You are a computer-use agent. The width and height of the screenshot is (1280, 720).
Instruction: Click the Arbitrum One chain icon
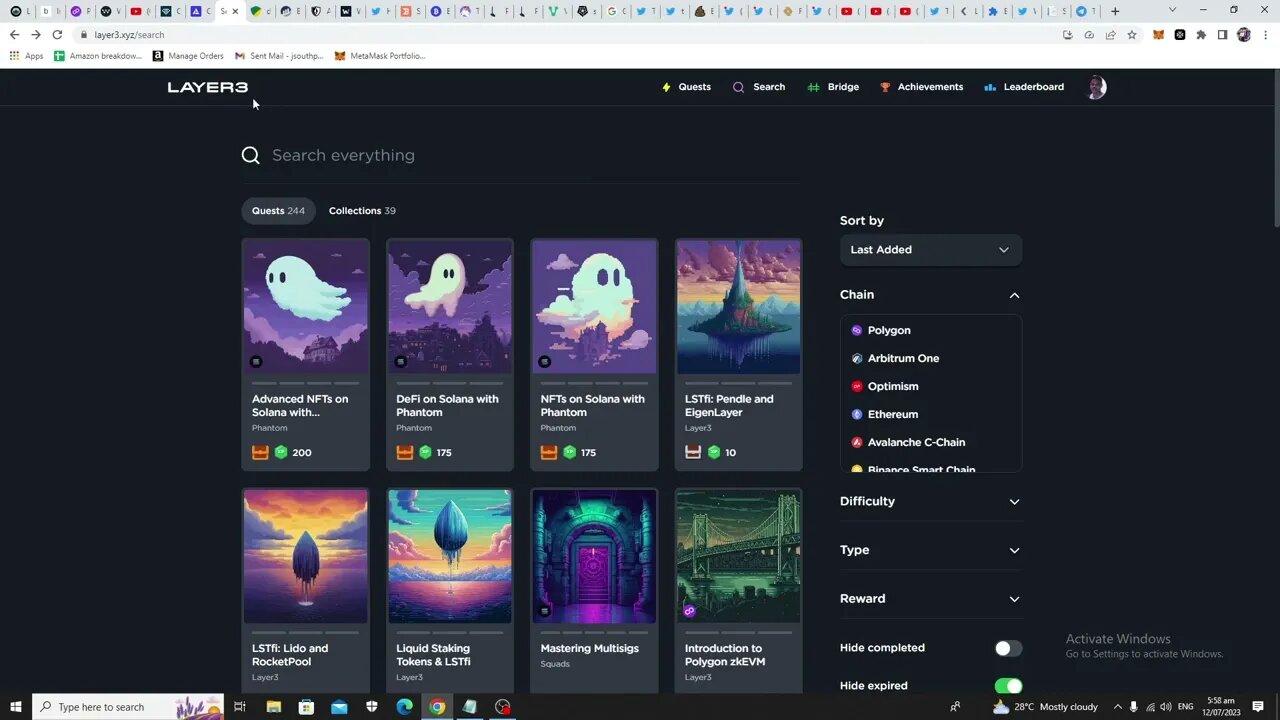[857, 358]
